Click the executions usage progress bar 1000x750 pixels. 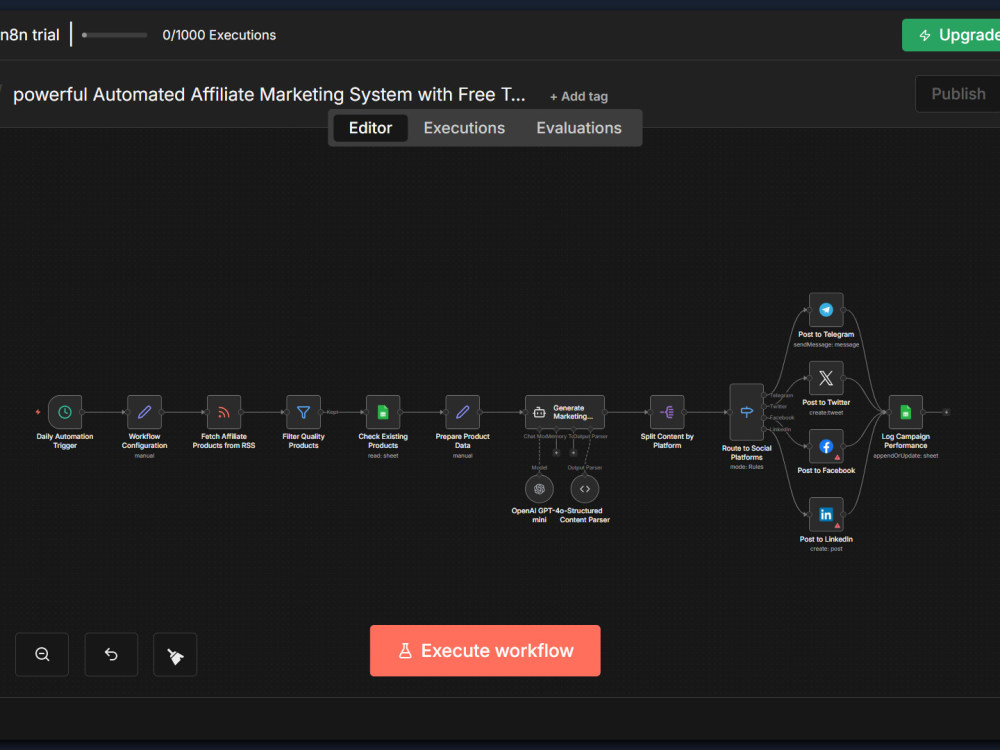pyautogui.click(x=115, y=35)
